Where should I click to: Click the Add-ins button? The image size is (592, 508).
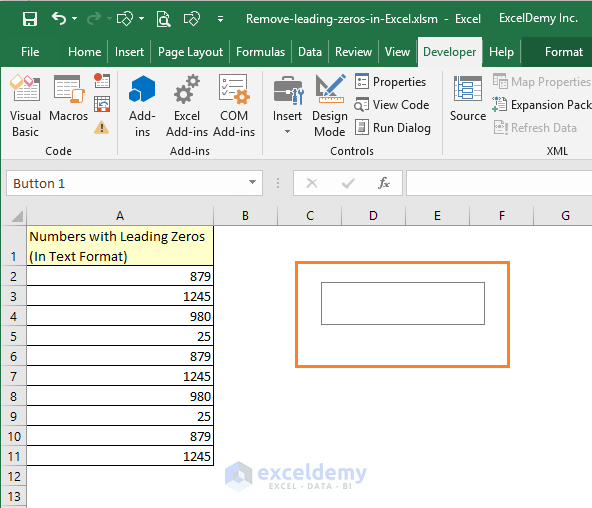click(x=142, y=106)
